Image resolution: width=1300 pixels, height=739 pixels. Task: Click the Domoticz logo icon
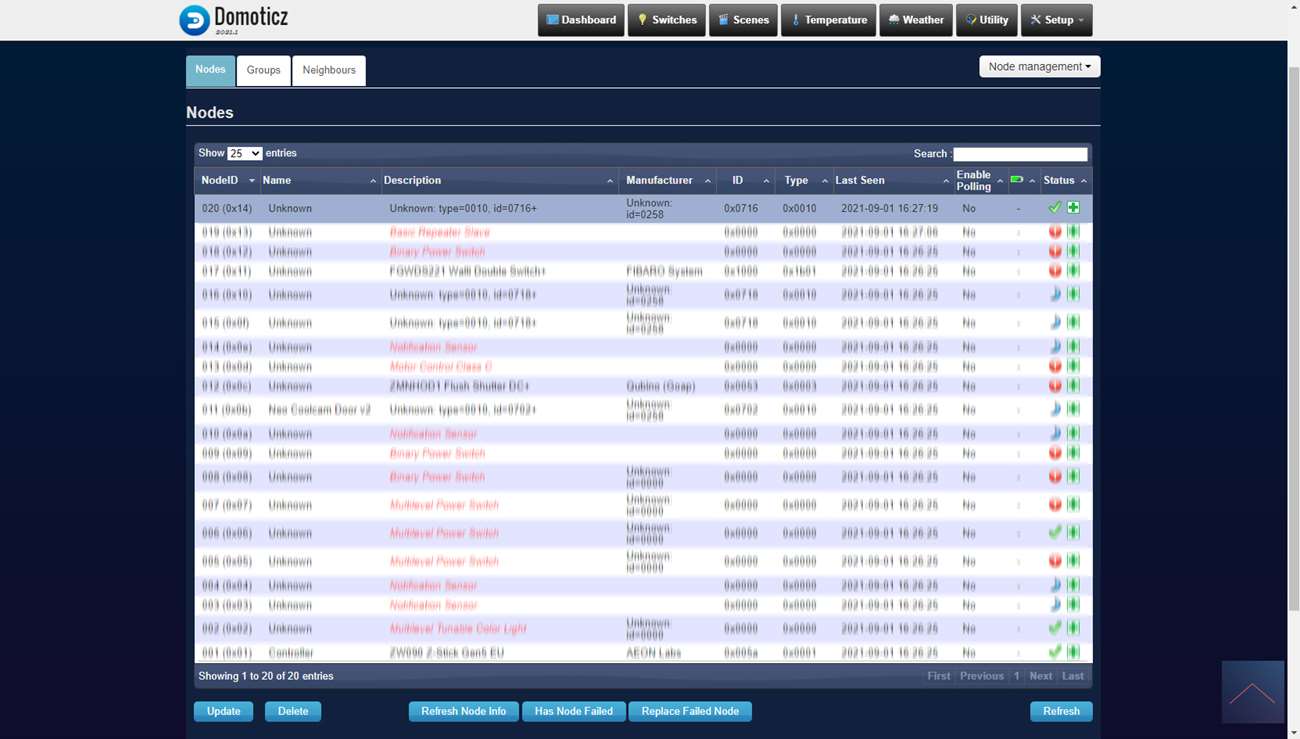click(194, 20)
